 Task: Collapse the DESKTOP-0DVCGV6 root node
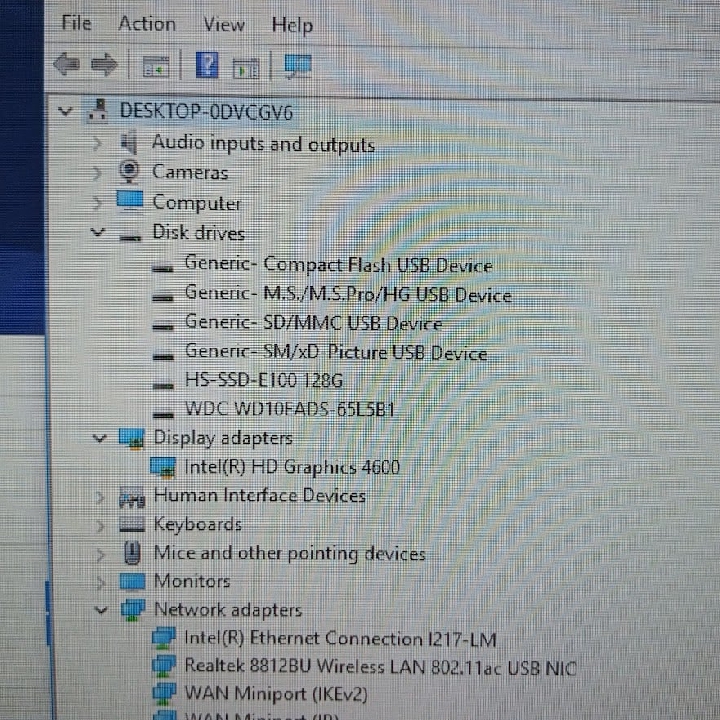[65, 112]
